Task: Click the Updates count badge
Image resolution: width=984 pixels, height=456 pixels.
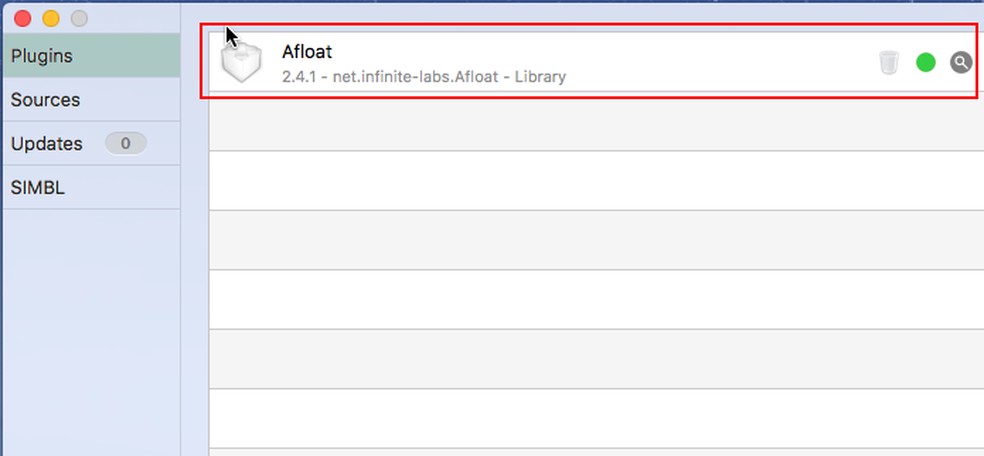Action: point(126,144)
